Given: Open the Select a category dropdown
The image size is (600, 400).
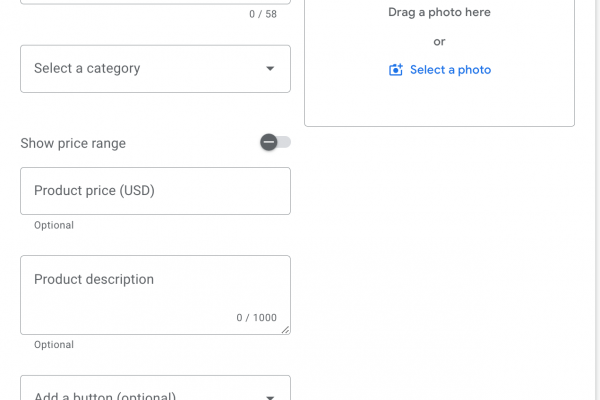Looking at the screenshot, I should (x=155, y=69).
